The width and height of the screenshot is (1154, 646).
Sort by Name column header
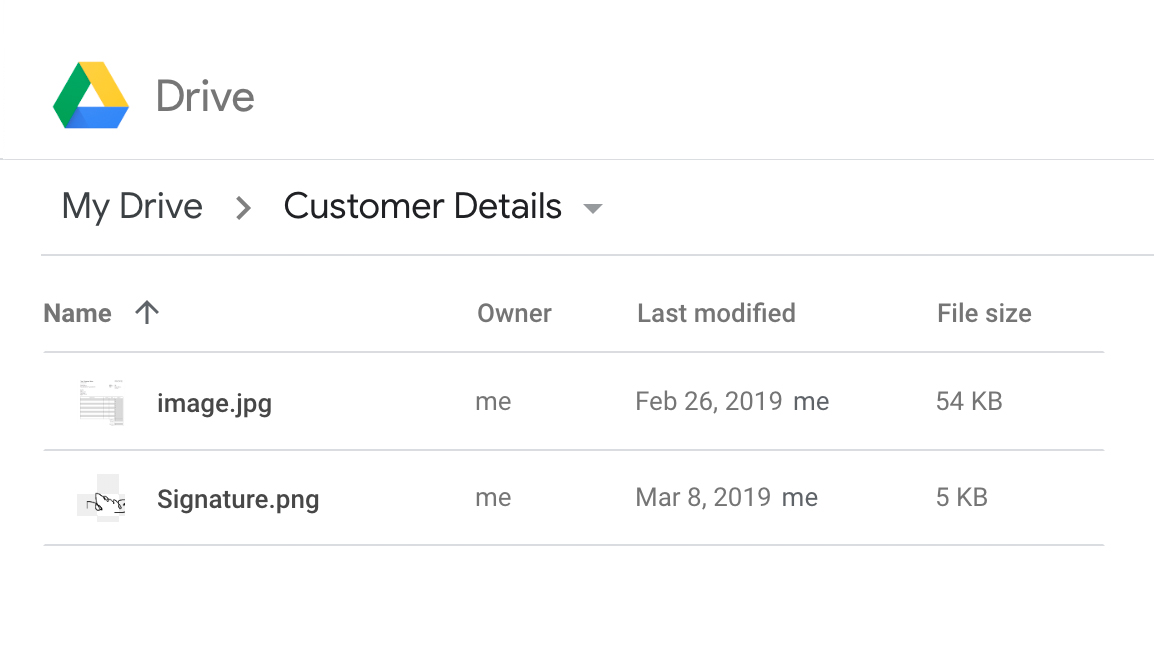(x=77, y=314)
